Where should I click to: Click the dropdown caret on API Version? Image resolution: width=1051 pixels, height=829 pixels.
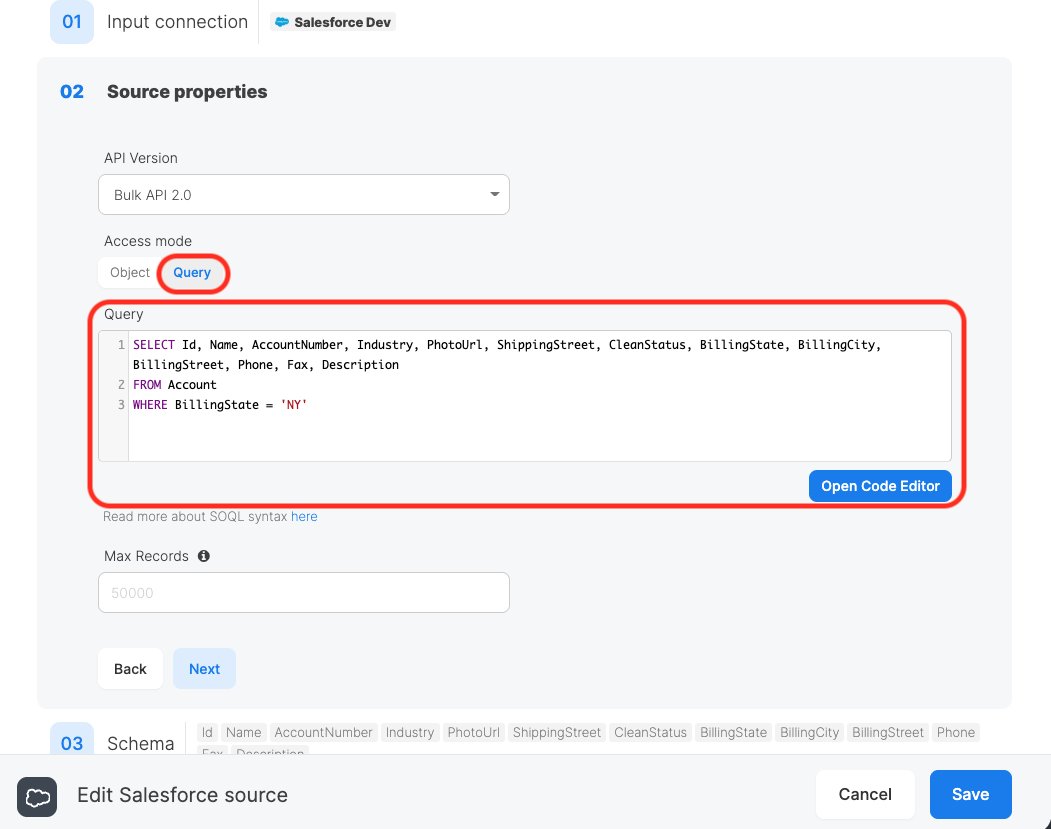coord(494,194)
